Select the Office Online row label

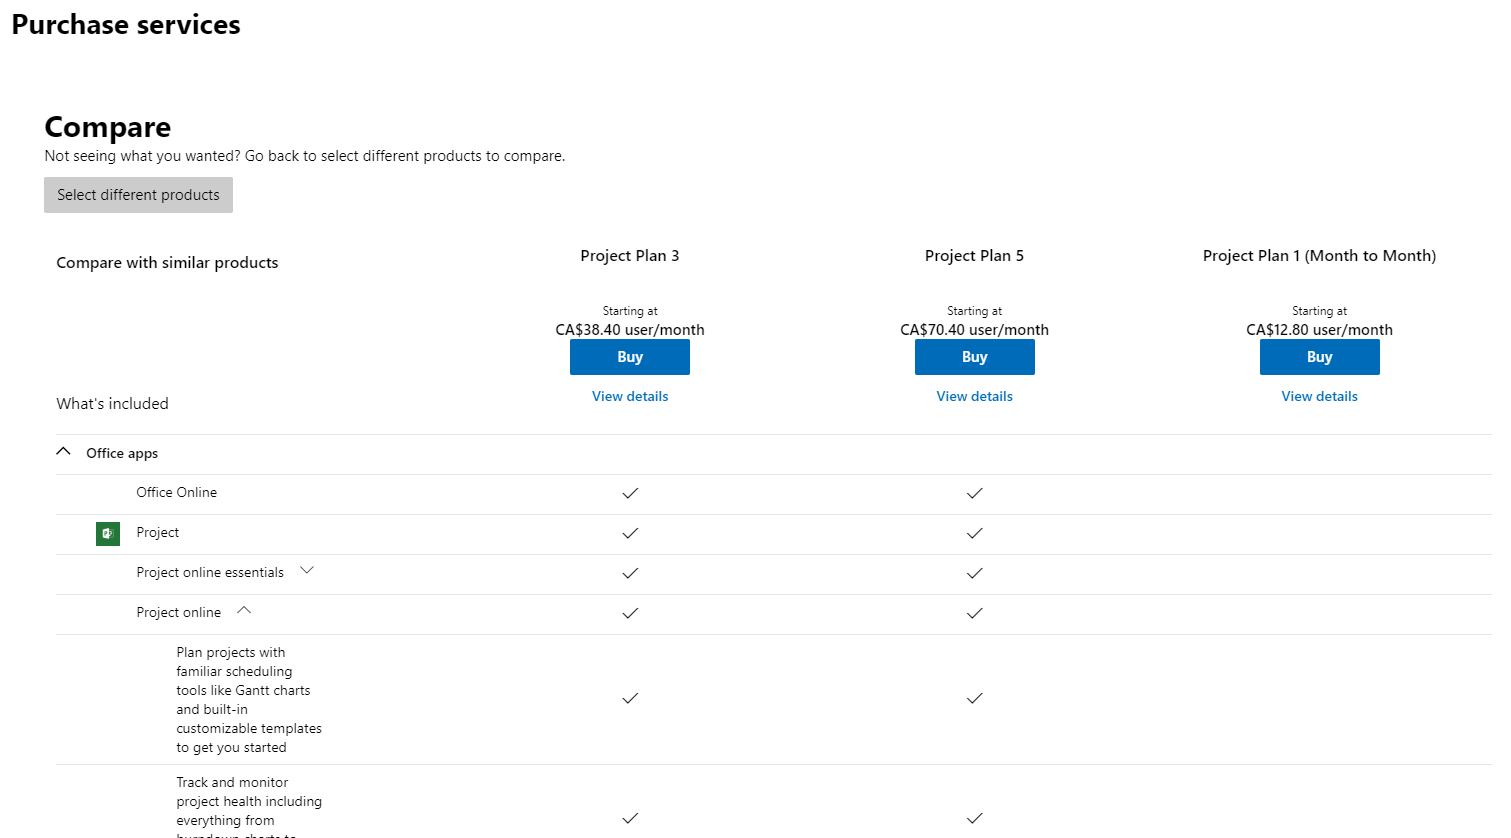coord(177,492)
